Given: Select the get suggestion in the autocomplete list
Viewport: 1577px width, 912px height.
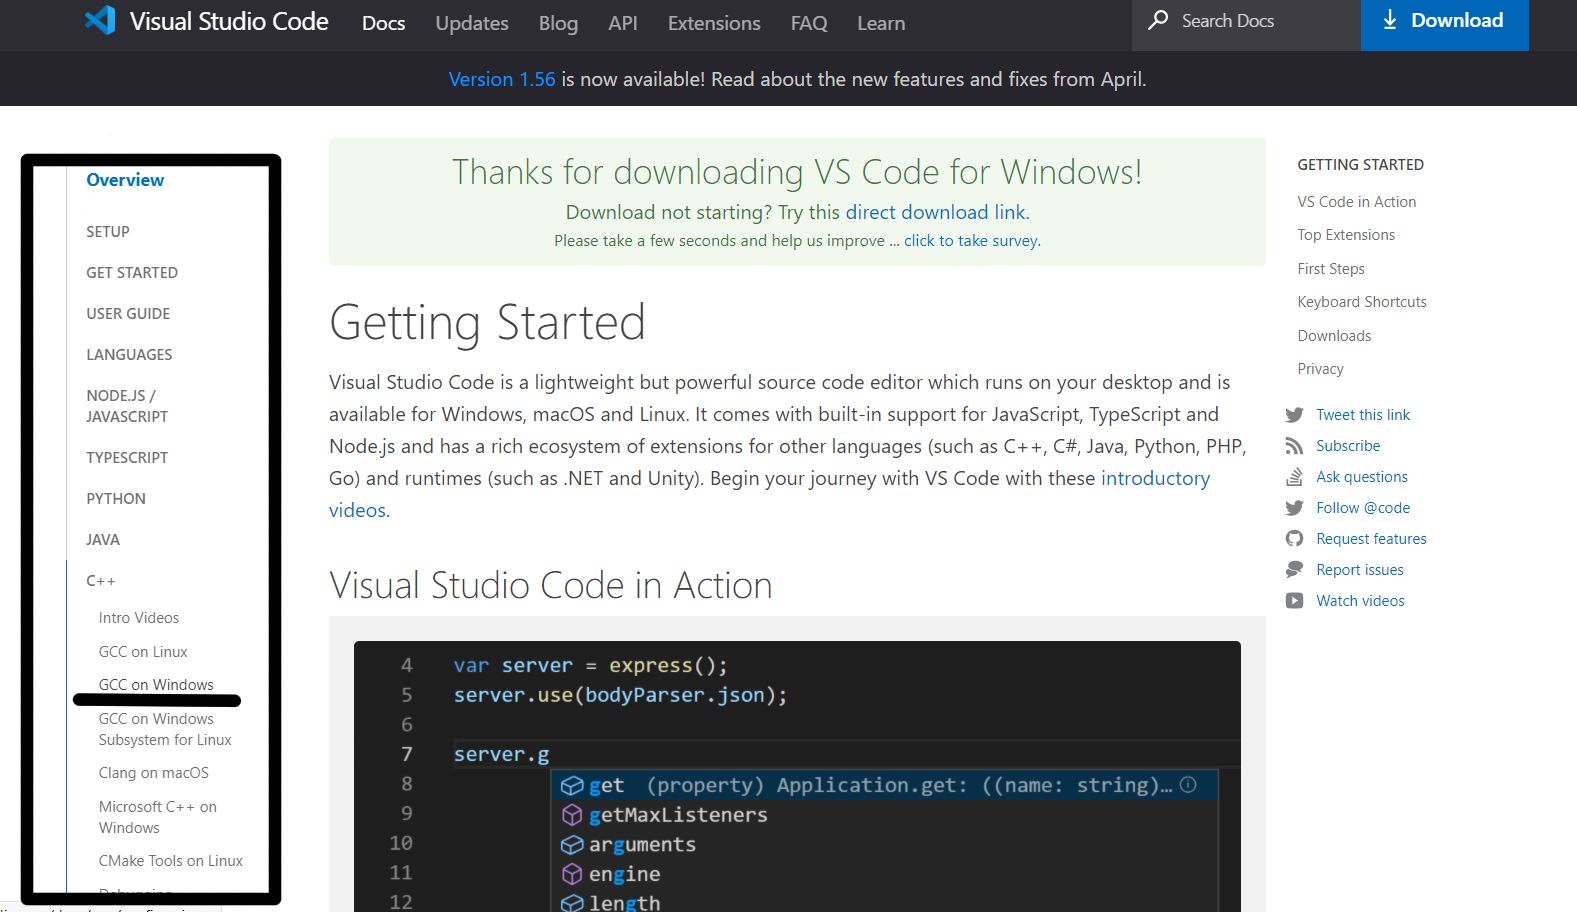Looking at the screenshot, I should 884,785.
